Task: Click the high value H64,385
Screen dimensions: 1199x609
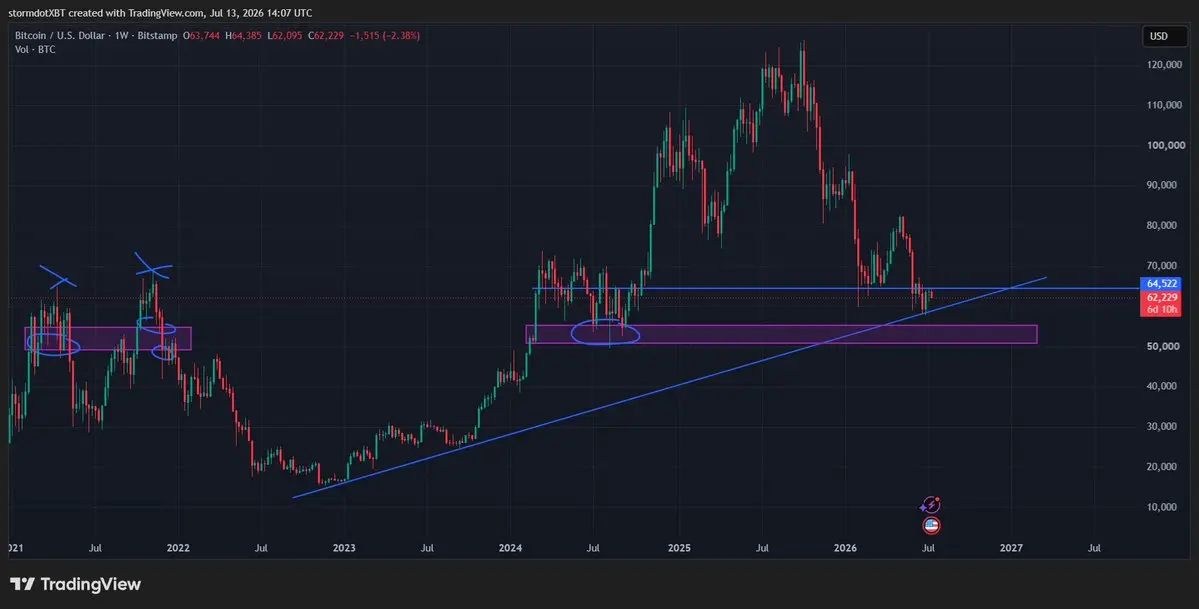Action: [244, 35]
